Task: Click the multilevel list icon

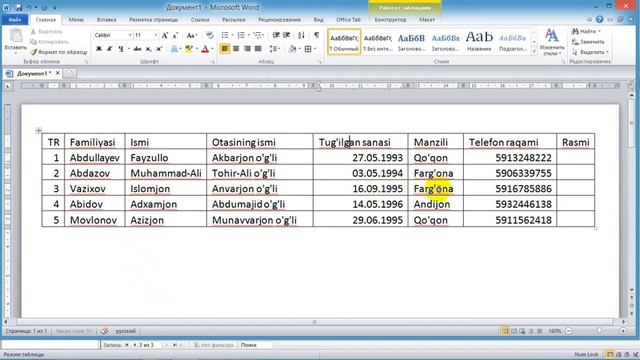Action: click(257, 36)
